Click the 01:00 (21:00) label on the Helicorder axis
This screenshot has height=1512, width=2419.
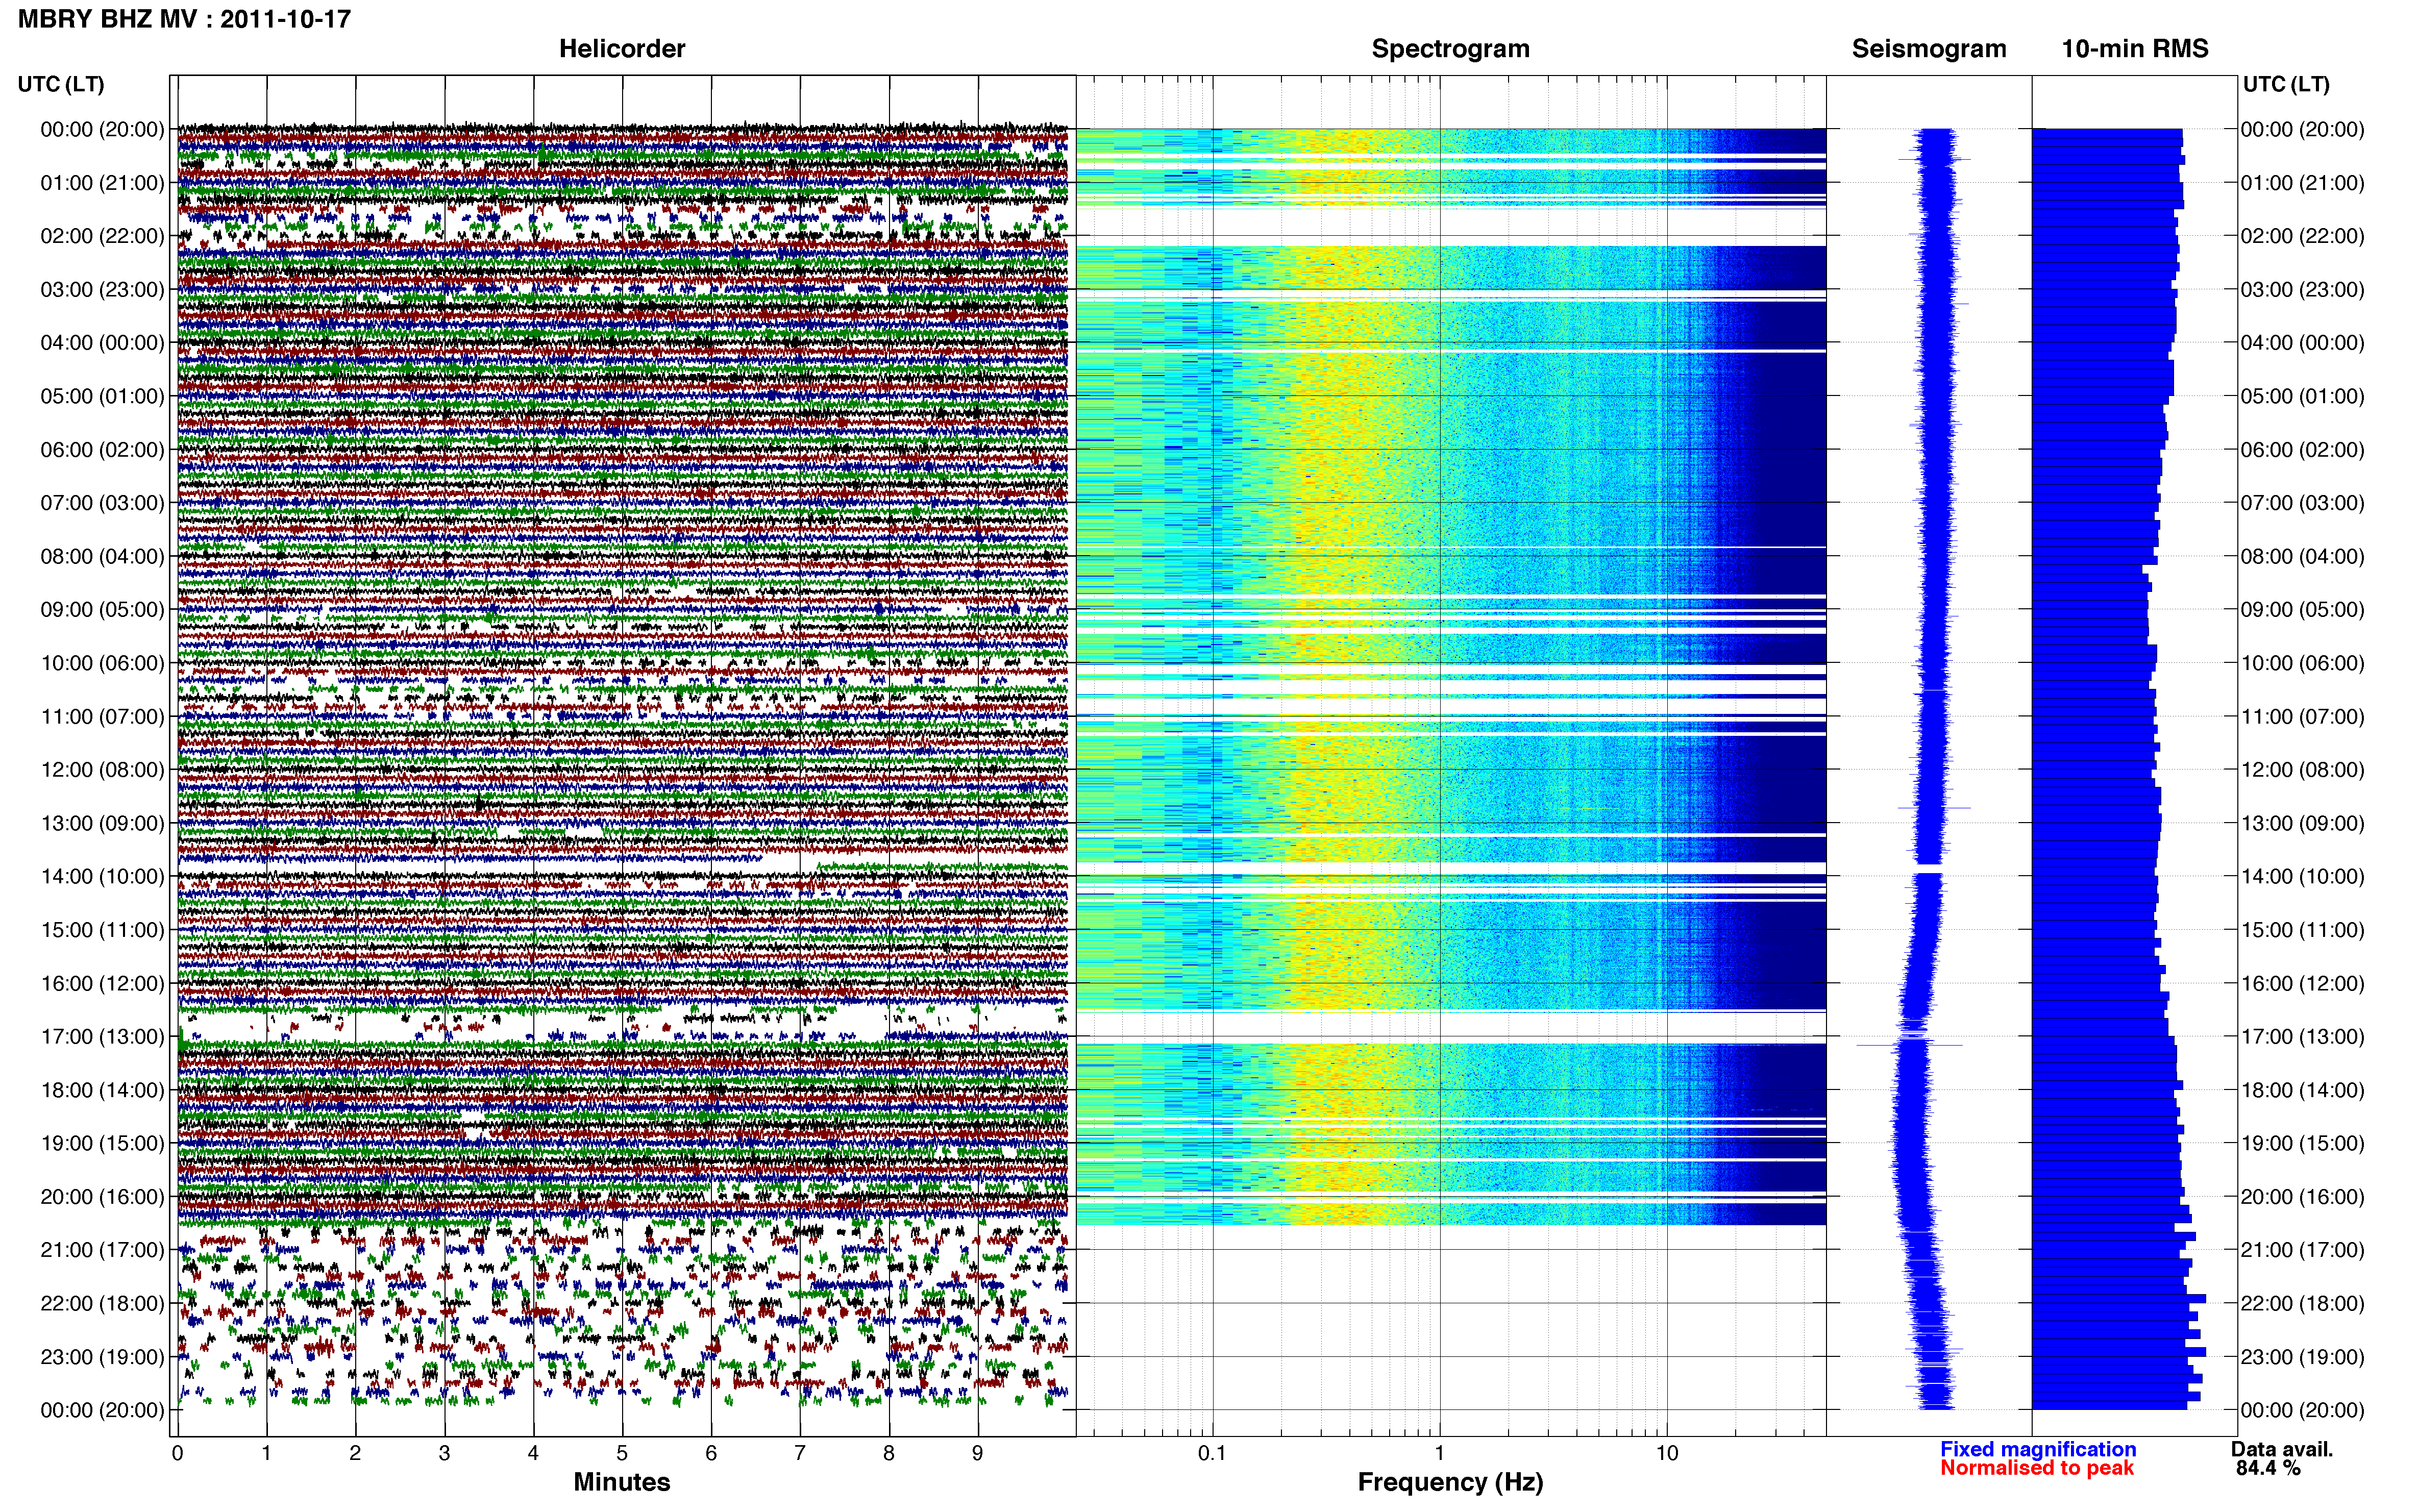102,183
